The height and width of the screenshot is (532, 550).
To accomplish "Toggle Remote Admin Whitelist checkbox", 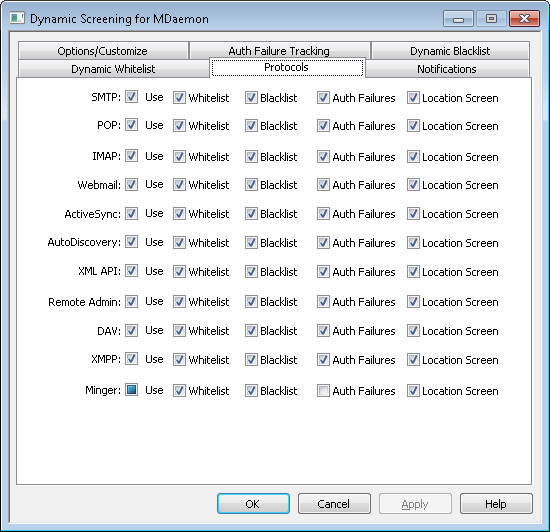I will pyautogui.click(x=179, y=302).
